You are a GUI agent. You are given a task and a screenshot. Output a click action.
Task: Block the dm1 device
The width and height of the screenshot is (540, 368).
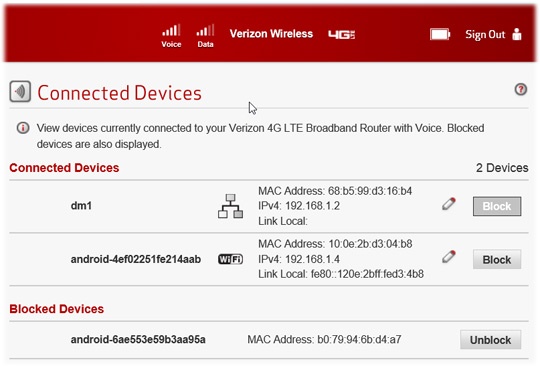click(x=497, y=206)
